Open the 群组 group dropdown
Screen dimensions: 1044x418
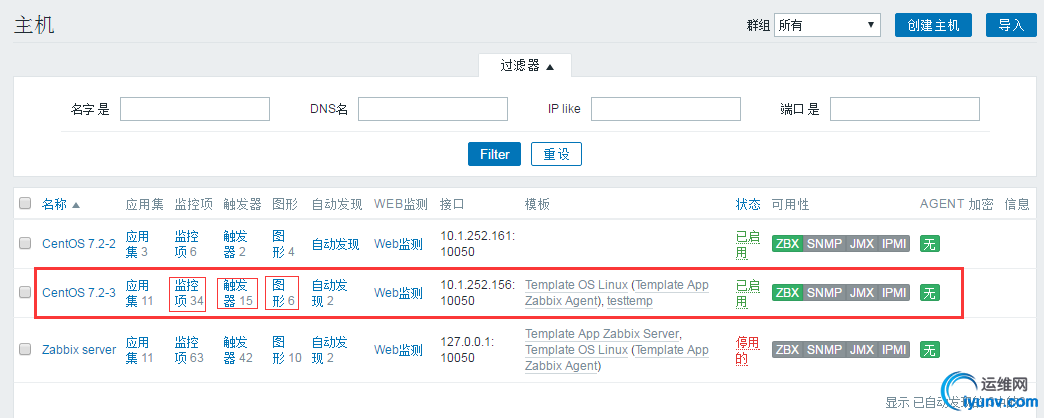click(827, 25)
